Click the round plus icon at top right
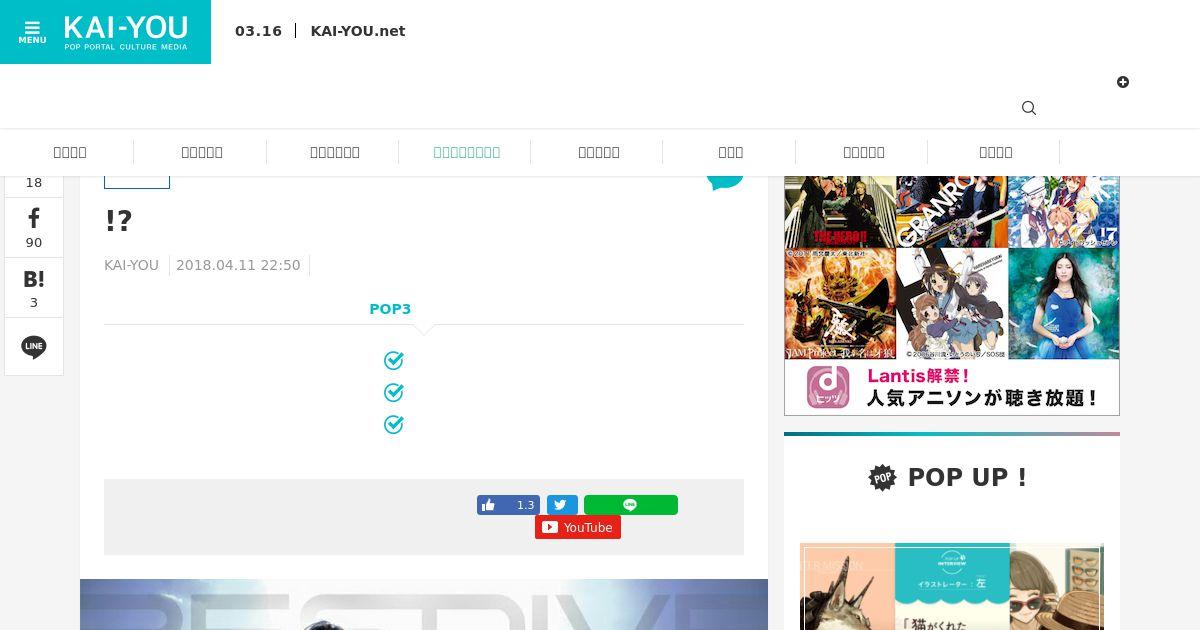1200x630 pixels. (1123, 82)
